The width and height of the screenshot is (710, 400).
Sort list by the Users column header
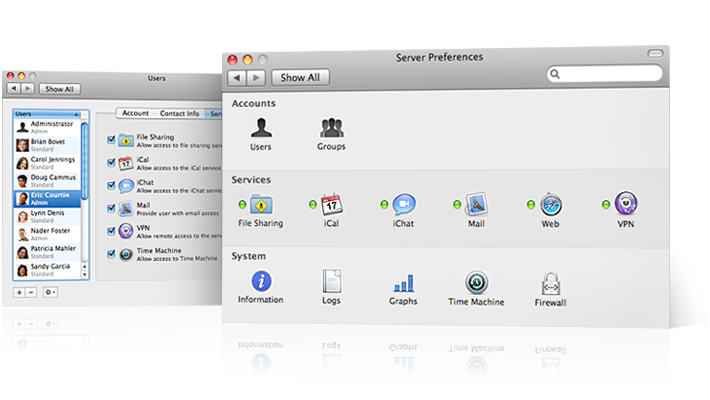coord(47,114)
